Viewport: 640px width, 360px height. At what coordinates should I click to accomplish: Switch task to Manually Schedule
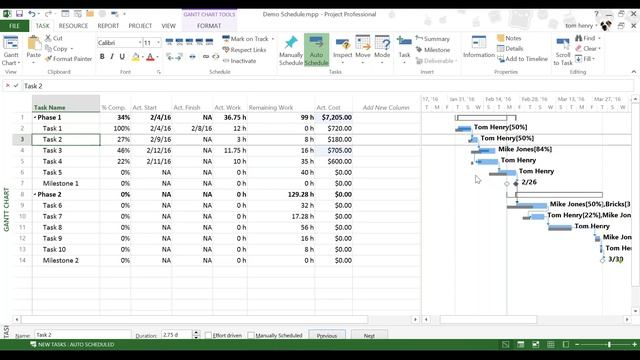[291, 51]
